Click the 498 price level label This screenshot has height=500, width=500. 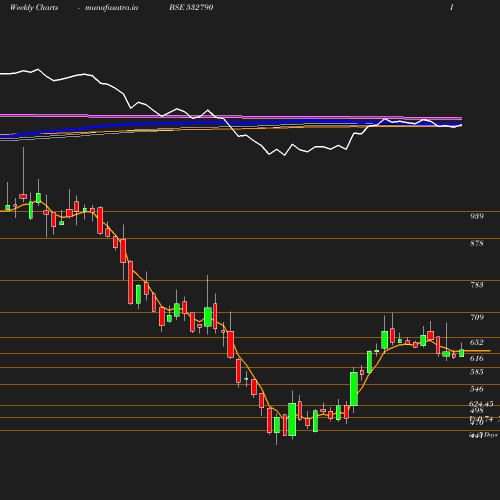click(x=477, y=410)
